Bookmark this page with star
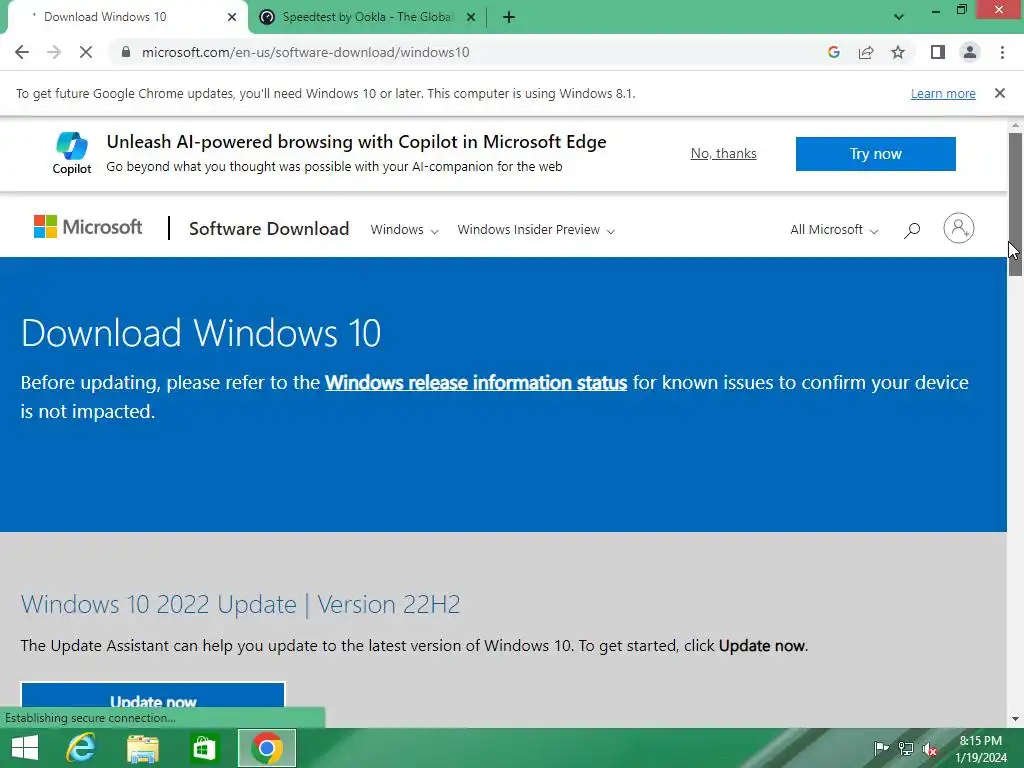Viewport: 1024px width, 768px height. (898, 52)
